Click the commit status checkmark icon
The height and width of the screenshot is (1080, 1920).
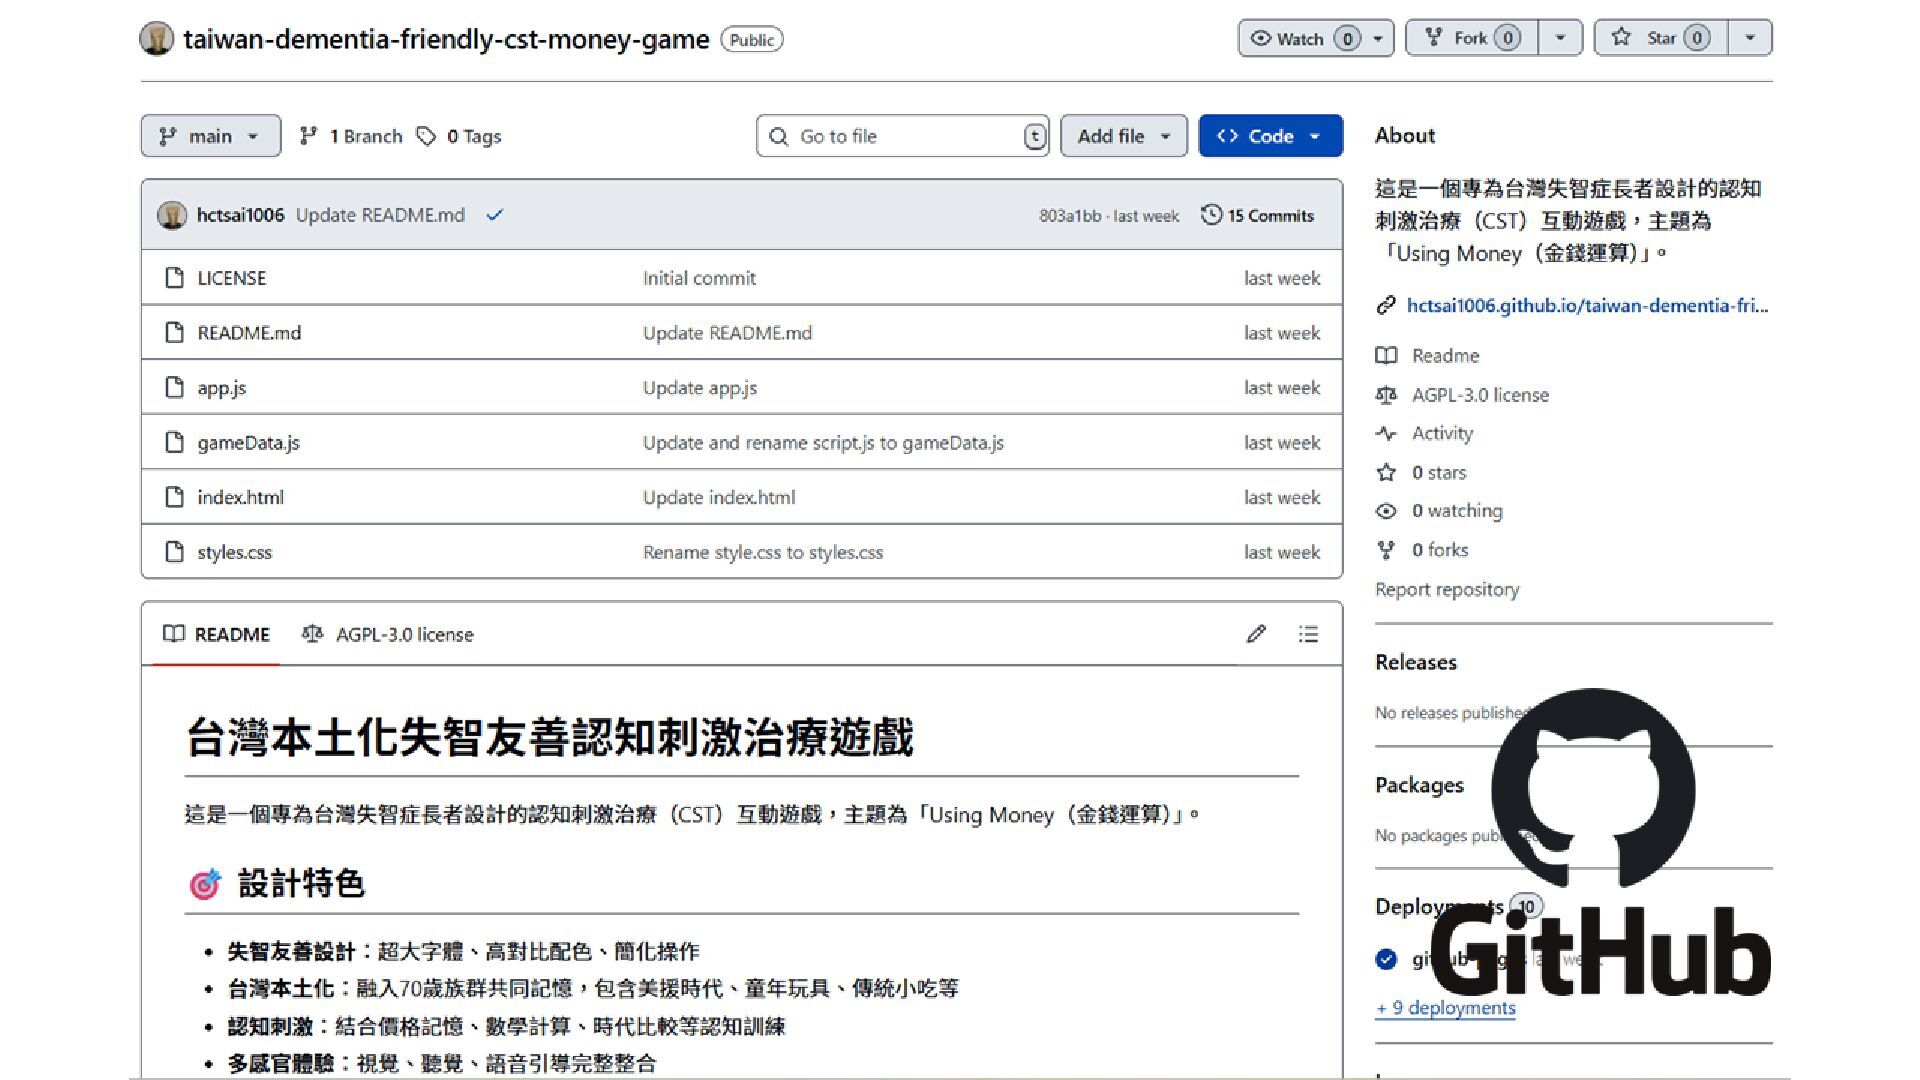[x=494, y=215]
